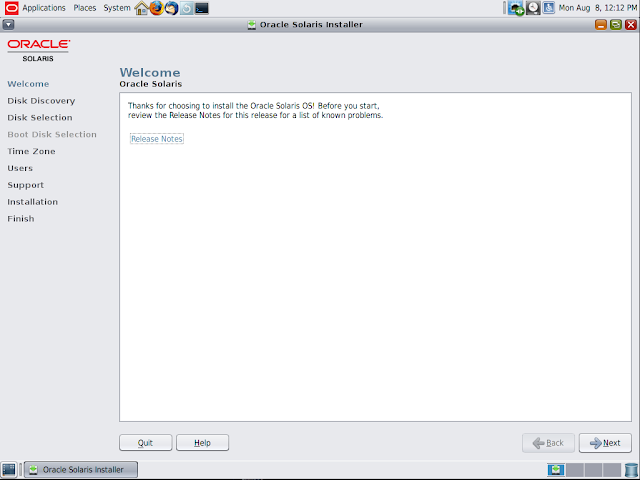Open the Places menu
Image resolution: width=640 pixels, height=480 pixels.
pos(84,8)
